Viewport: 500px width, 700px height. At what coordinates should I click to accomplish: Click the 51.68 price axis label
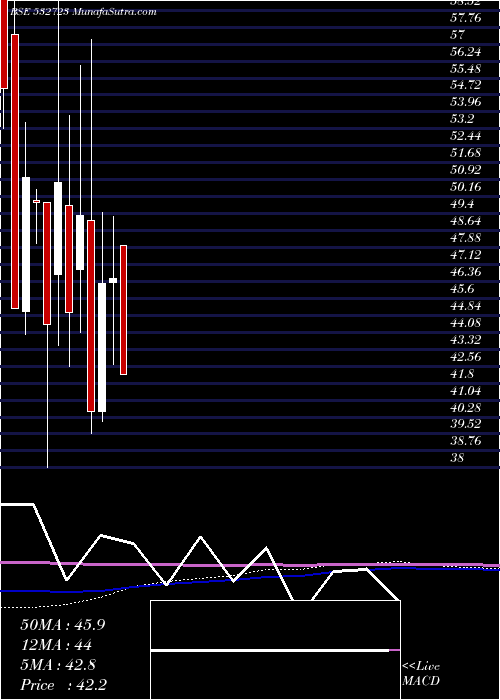467,153
